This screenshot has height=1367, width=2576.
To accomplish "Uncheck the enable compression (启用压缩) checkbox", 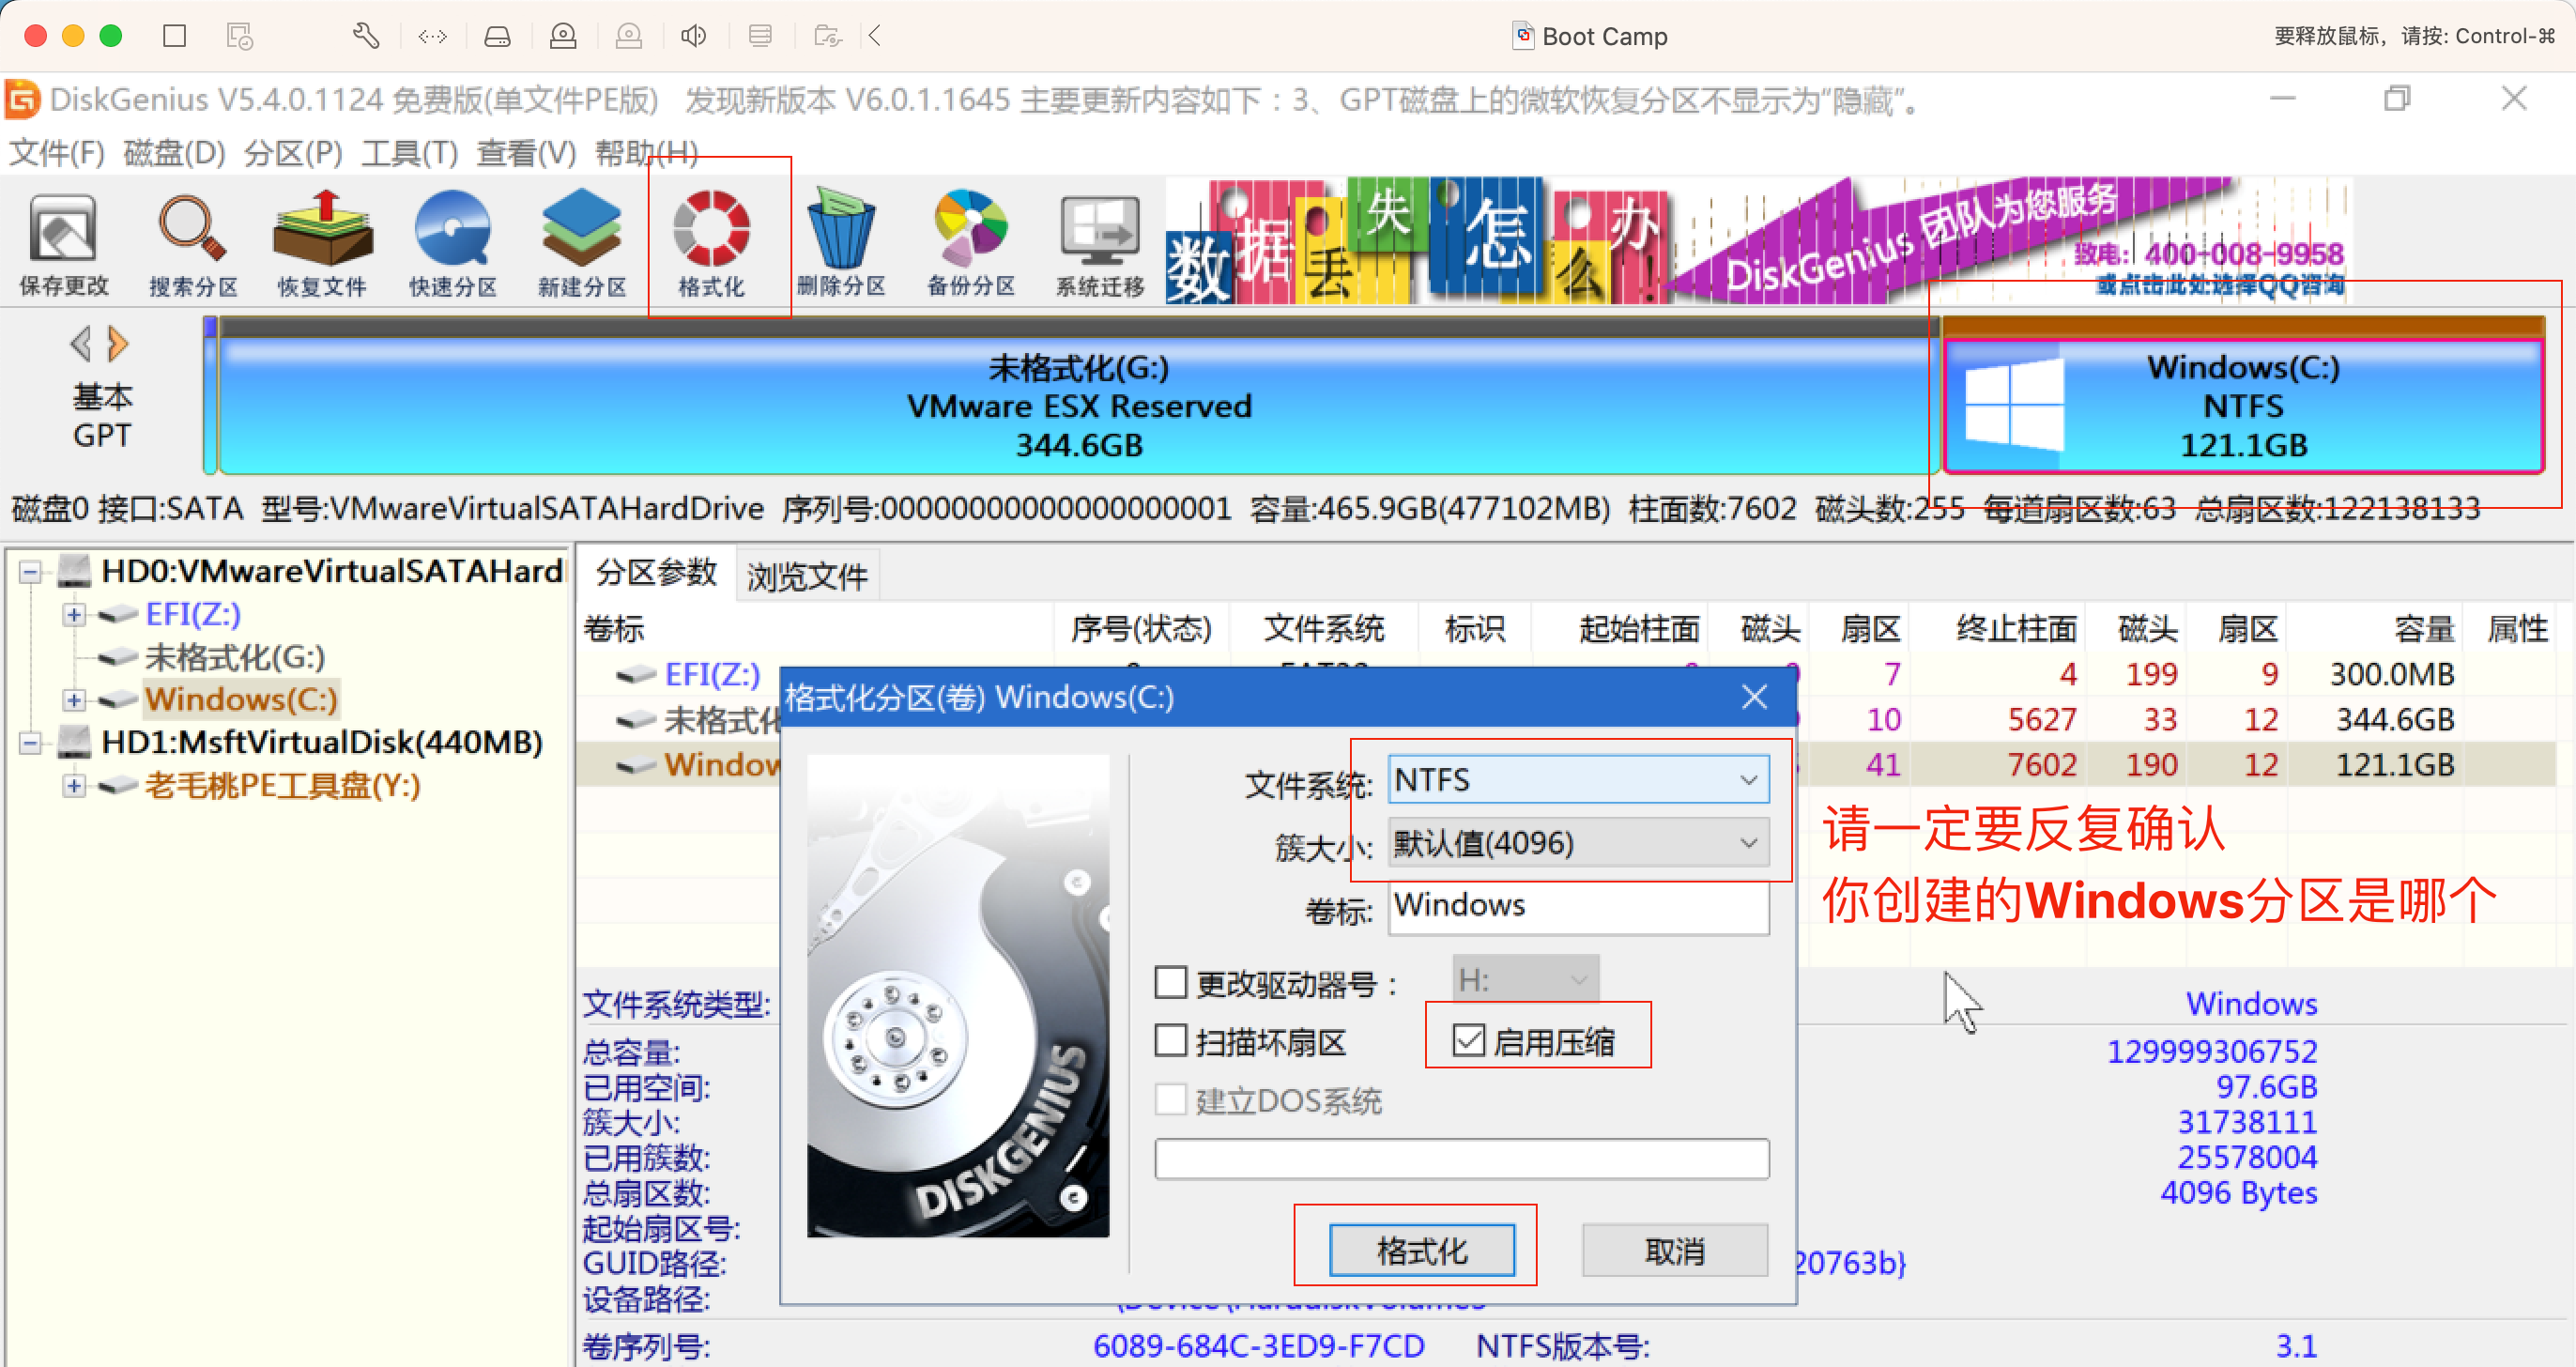I will point(1469,1040).
